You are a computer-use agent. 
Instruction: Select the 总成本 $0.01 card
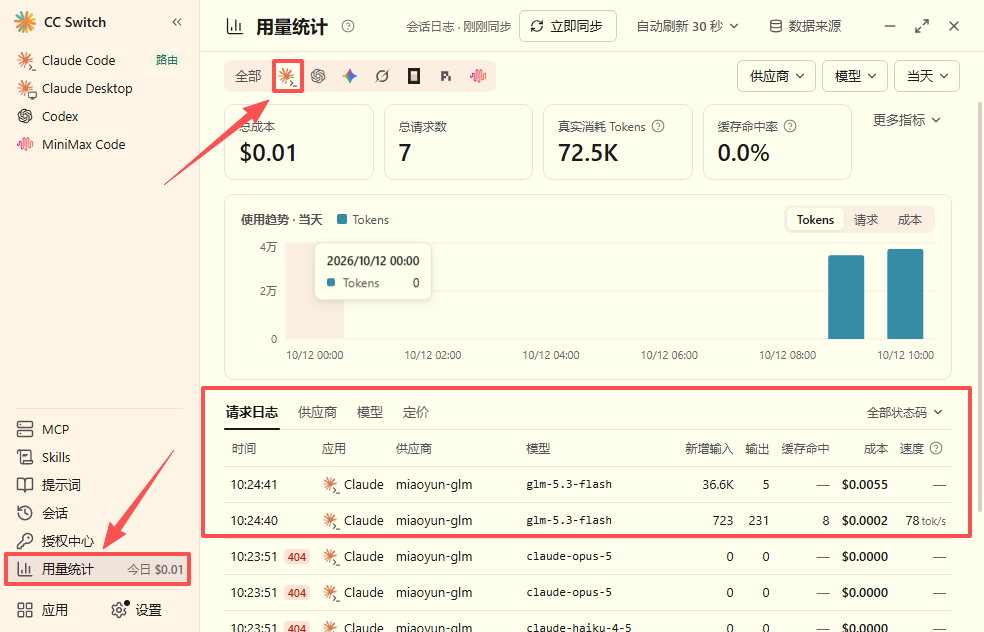[299, 142]
